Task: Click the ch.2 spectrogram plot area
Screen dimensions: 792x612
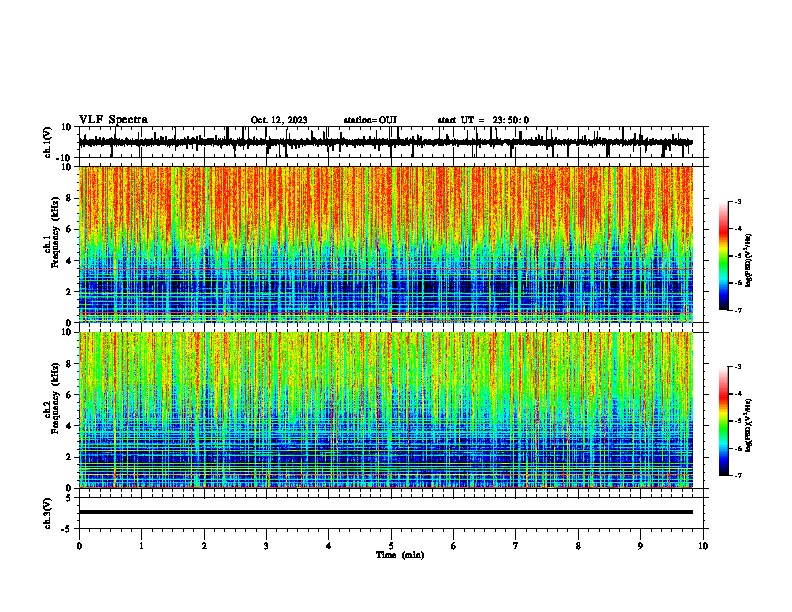Action: click(385, 410)
